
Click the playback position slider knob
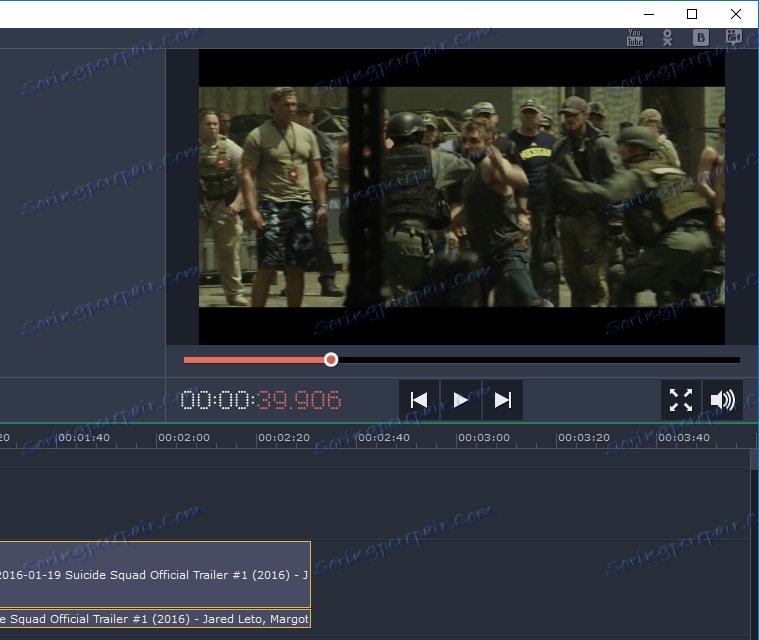click(x=331, y=360)
